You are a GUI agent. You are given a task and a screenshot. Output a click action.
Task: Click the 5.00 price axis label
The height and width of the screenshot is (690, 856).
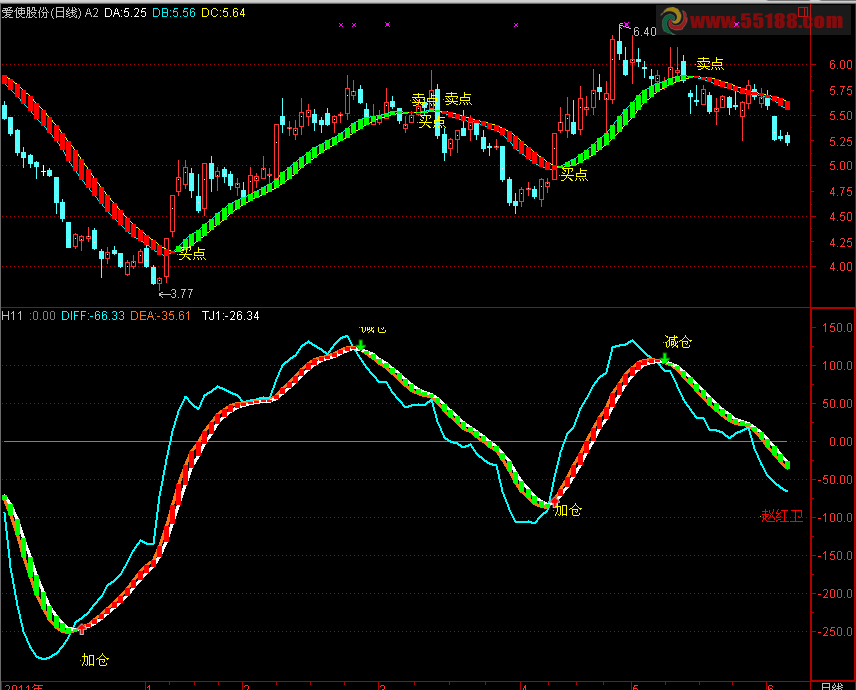[x=841, y=166]
